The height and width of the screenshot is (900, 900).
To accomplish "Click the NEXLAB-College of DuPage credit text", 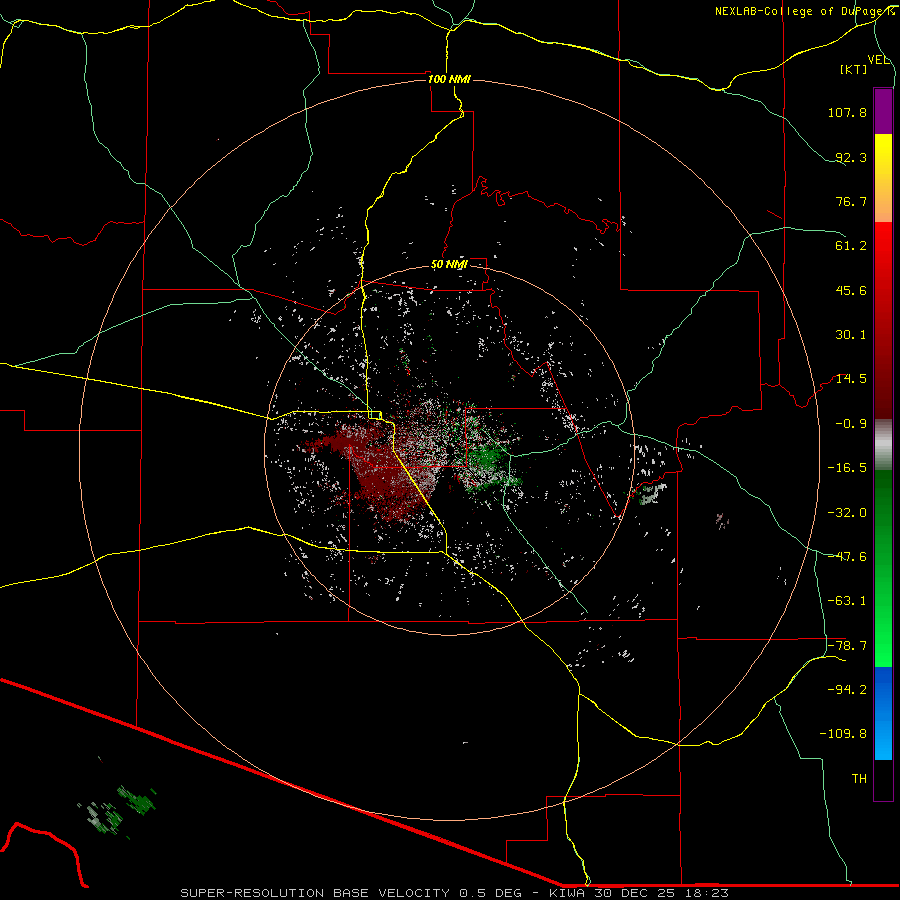I will point(804,11).
